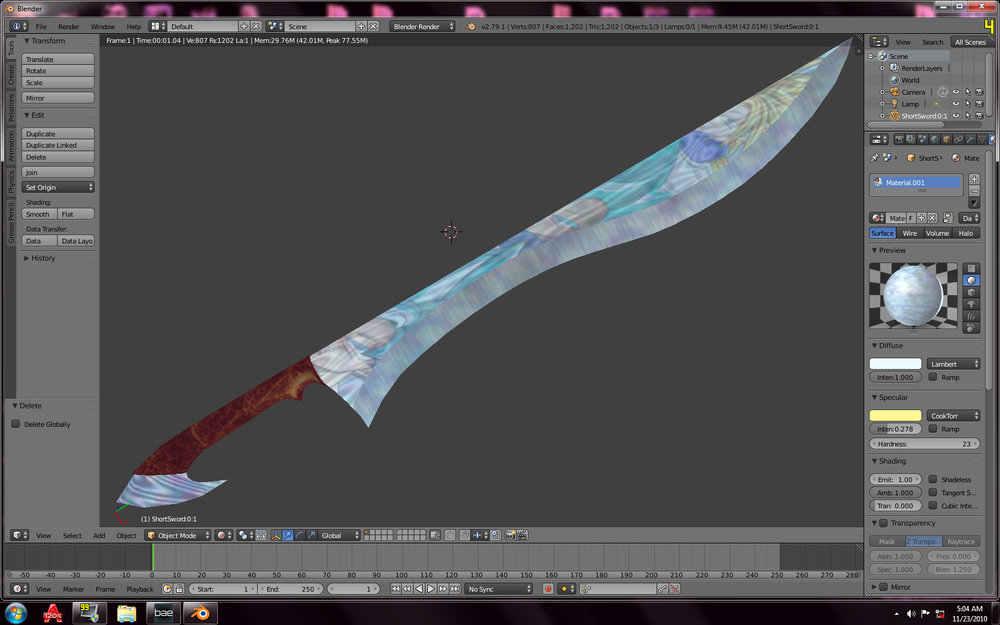The height and width of the screenshot is (625, 1000).
Task: Expand the History panel
Action: [43, 258]
